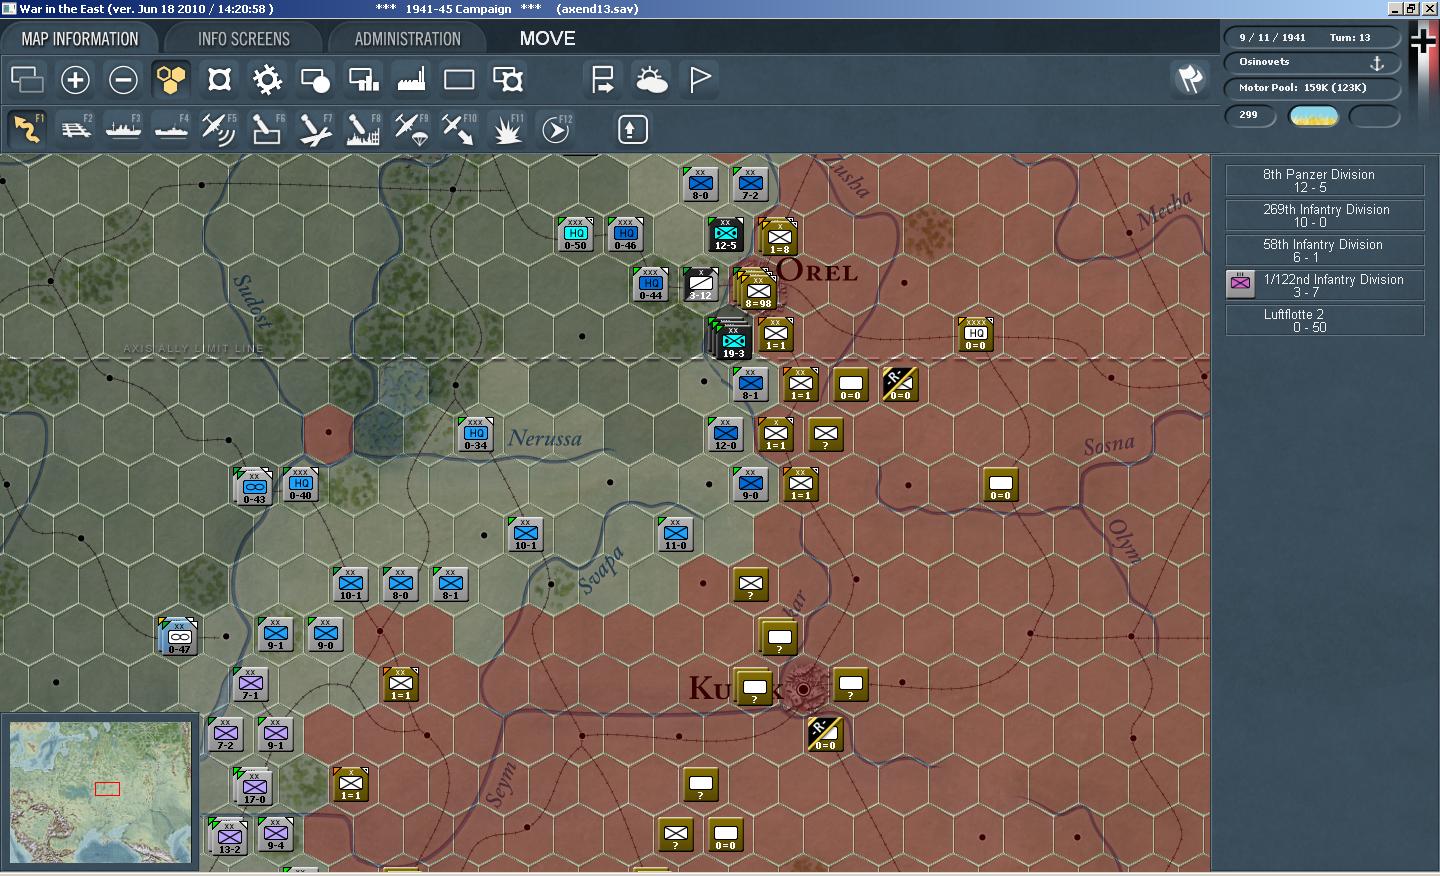Screen dimensions: 1440x876
Task: Select Naval transport mode (F3)
Action: (x=123, y=129)
